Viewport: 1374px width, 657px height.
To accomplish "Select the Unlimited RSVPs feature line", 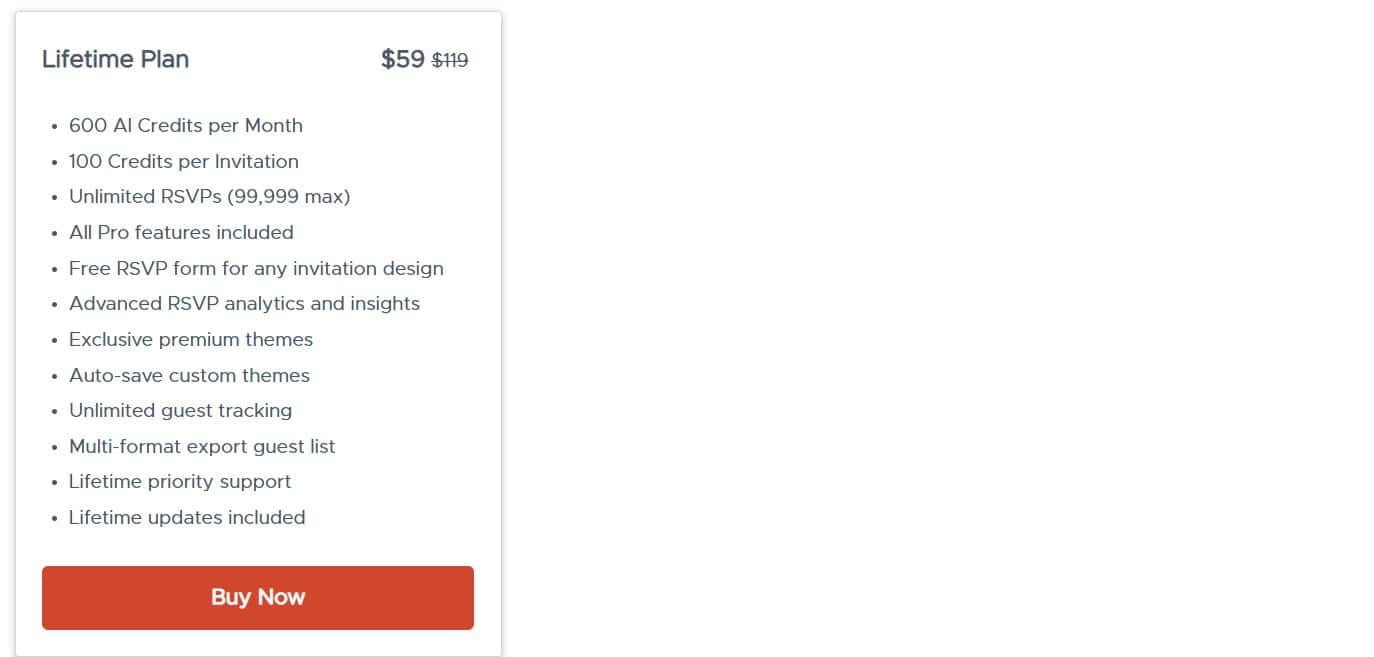I will (209, 196).
